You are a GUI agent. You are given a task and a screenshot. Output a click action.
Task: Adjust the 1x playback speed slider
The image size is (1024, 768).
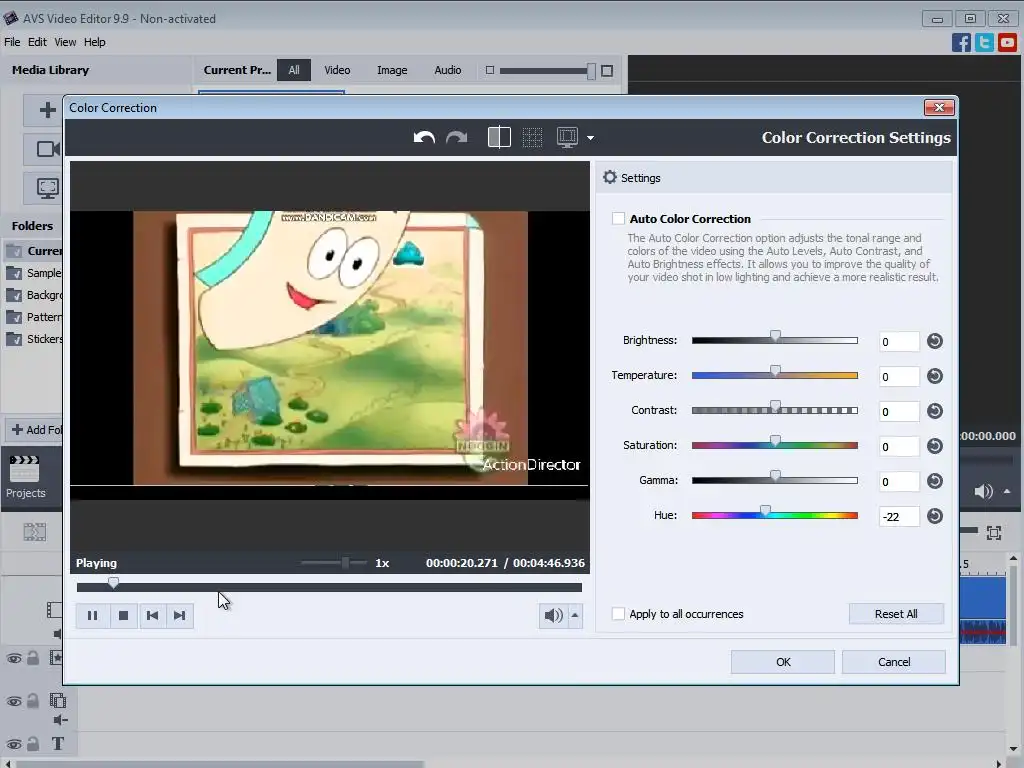[345, 563]
